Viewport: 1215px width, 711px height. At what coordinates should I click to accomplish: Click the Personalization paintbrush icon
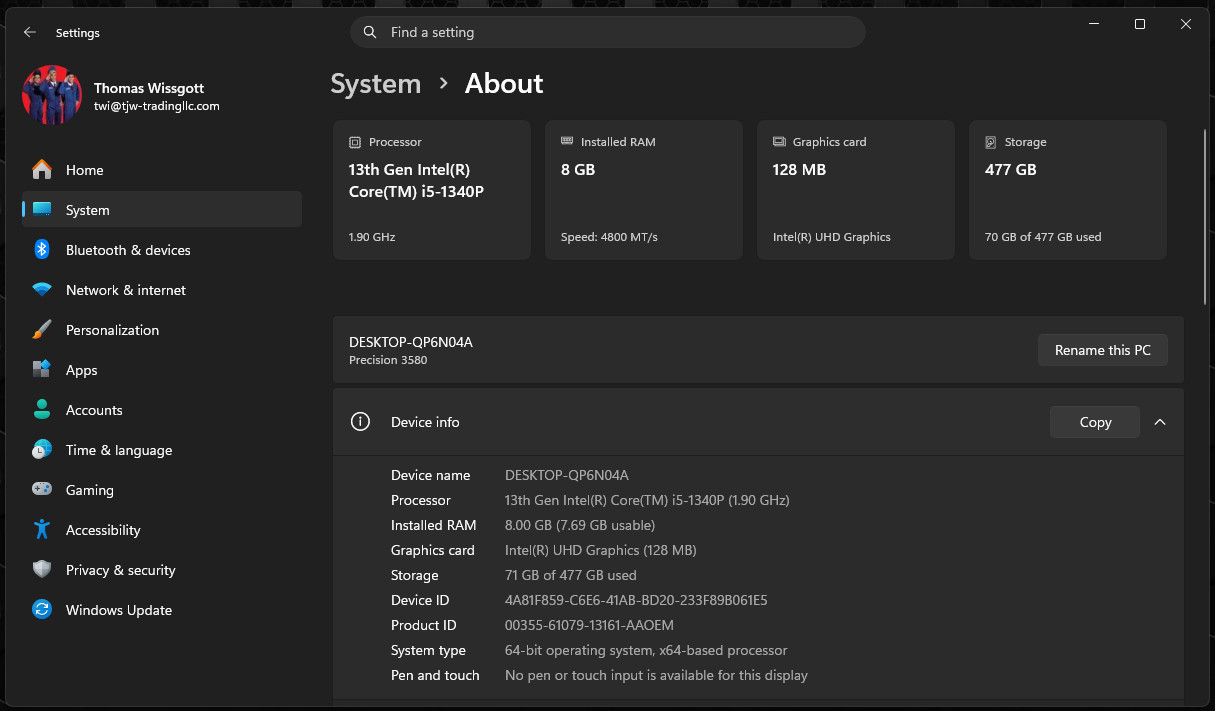pos(42,330)
